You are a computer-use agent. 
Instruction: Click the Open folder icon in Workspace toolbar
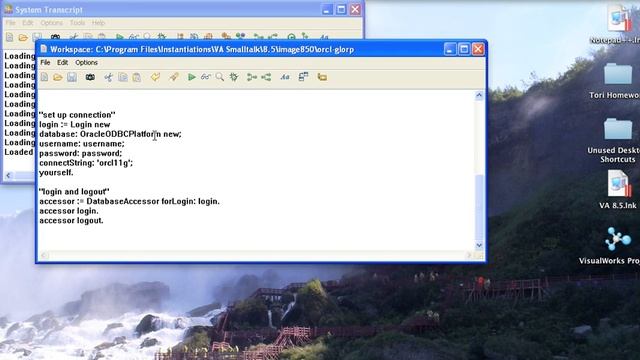coord(58,77)
